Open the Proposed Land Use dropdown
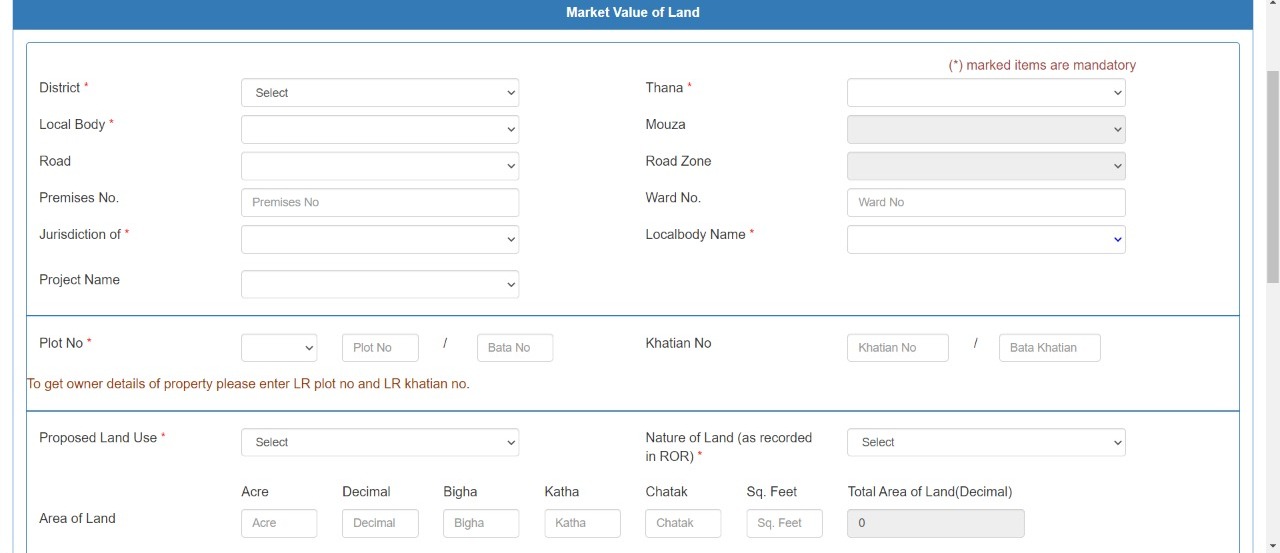The height and width of the screenshot is (553, 1280). (x=379, y=442)
